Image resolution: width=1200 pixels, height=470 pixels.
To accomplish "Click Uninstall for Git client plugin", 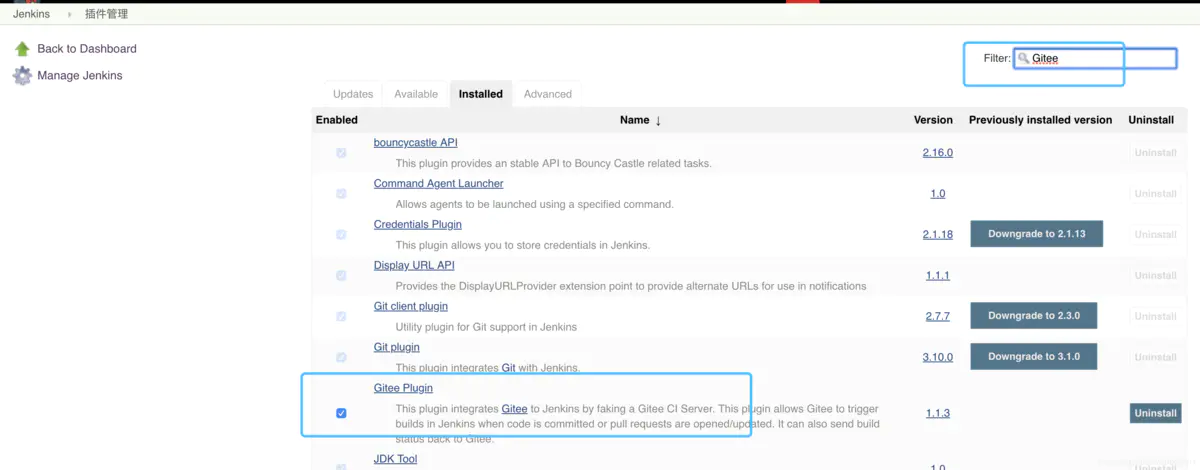I will [x=1155, y=317].
